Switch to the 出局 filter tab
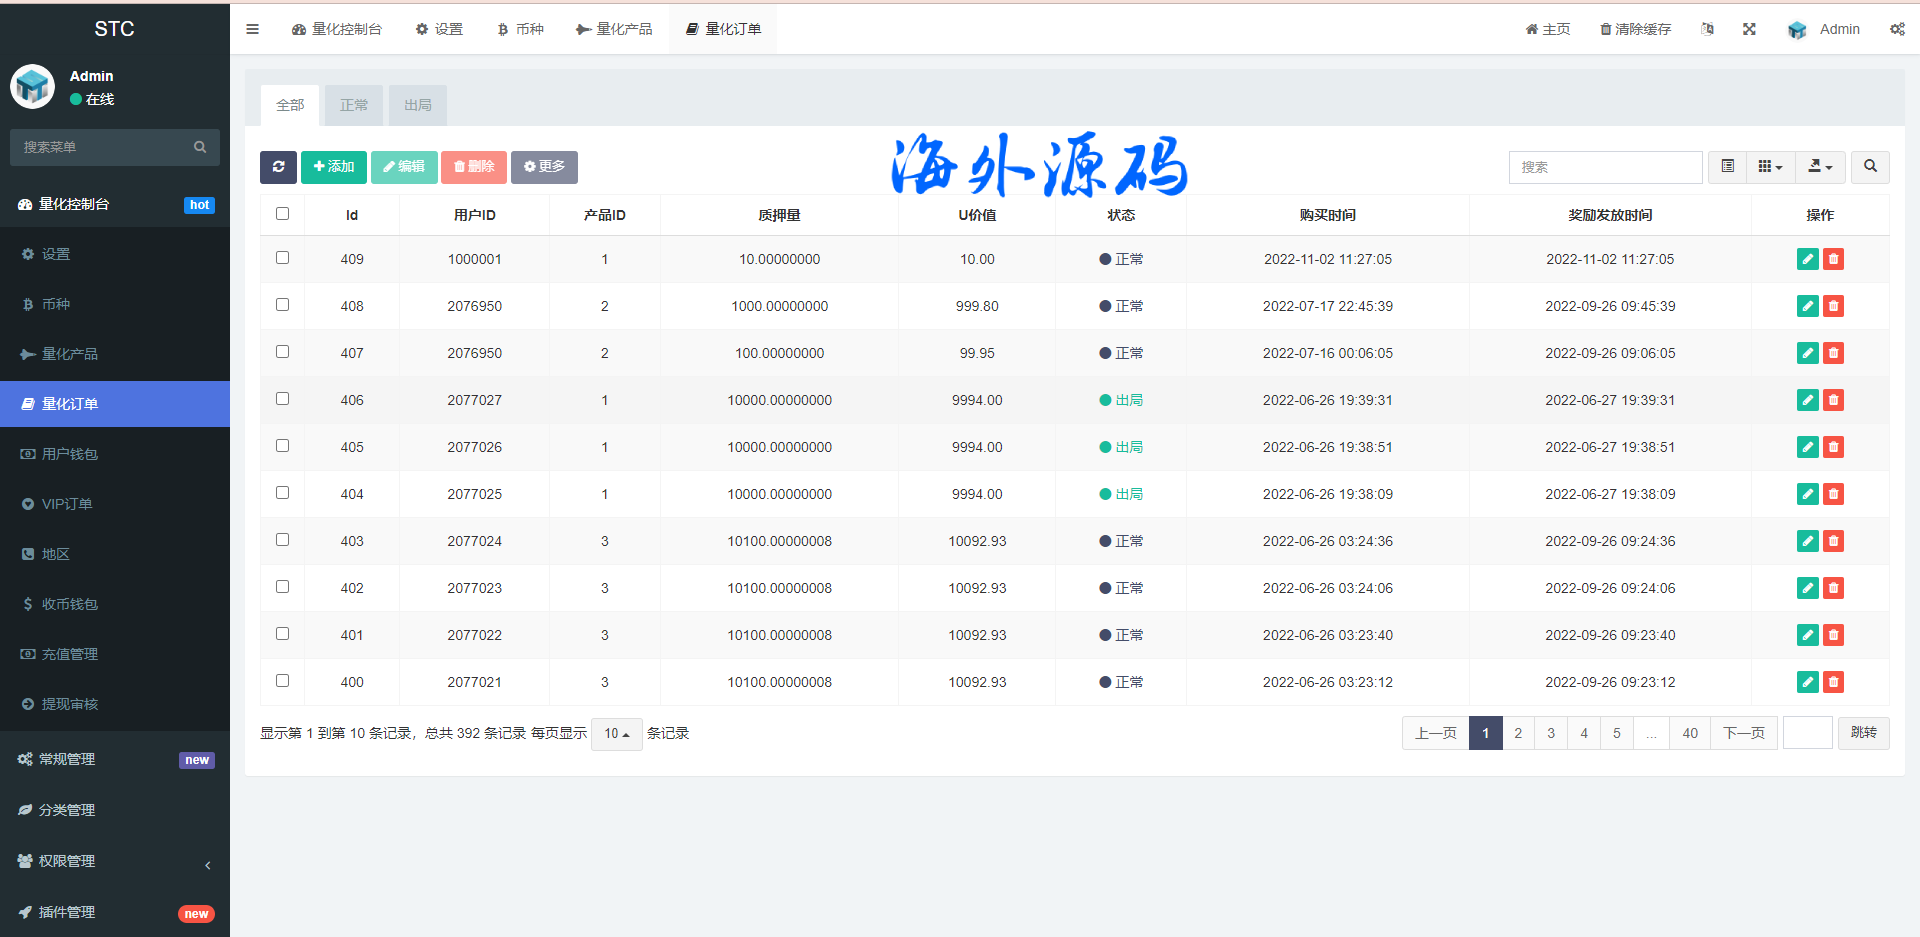Image resolution: width=1920 pixels, height=937 pixels. click(417, 105)
